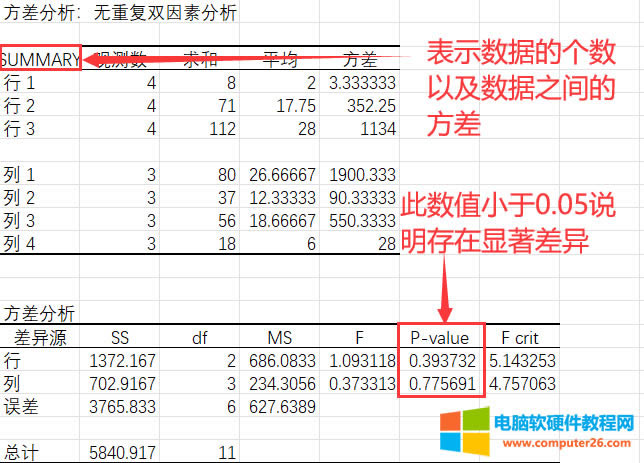The image size is (644, 463).
Task: Select the 误差 row label
Action: point(21,407)
